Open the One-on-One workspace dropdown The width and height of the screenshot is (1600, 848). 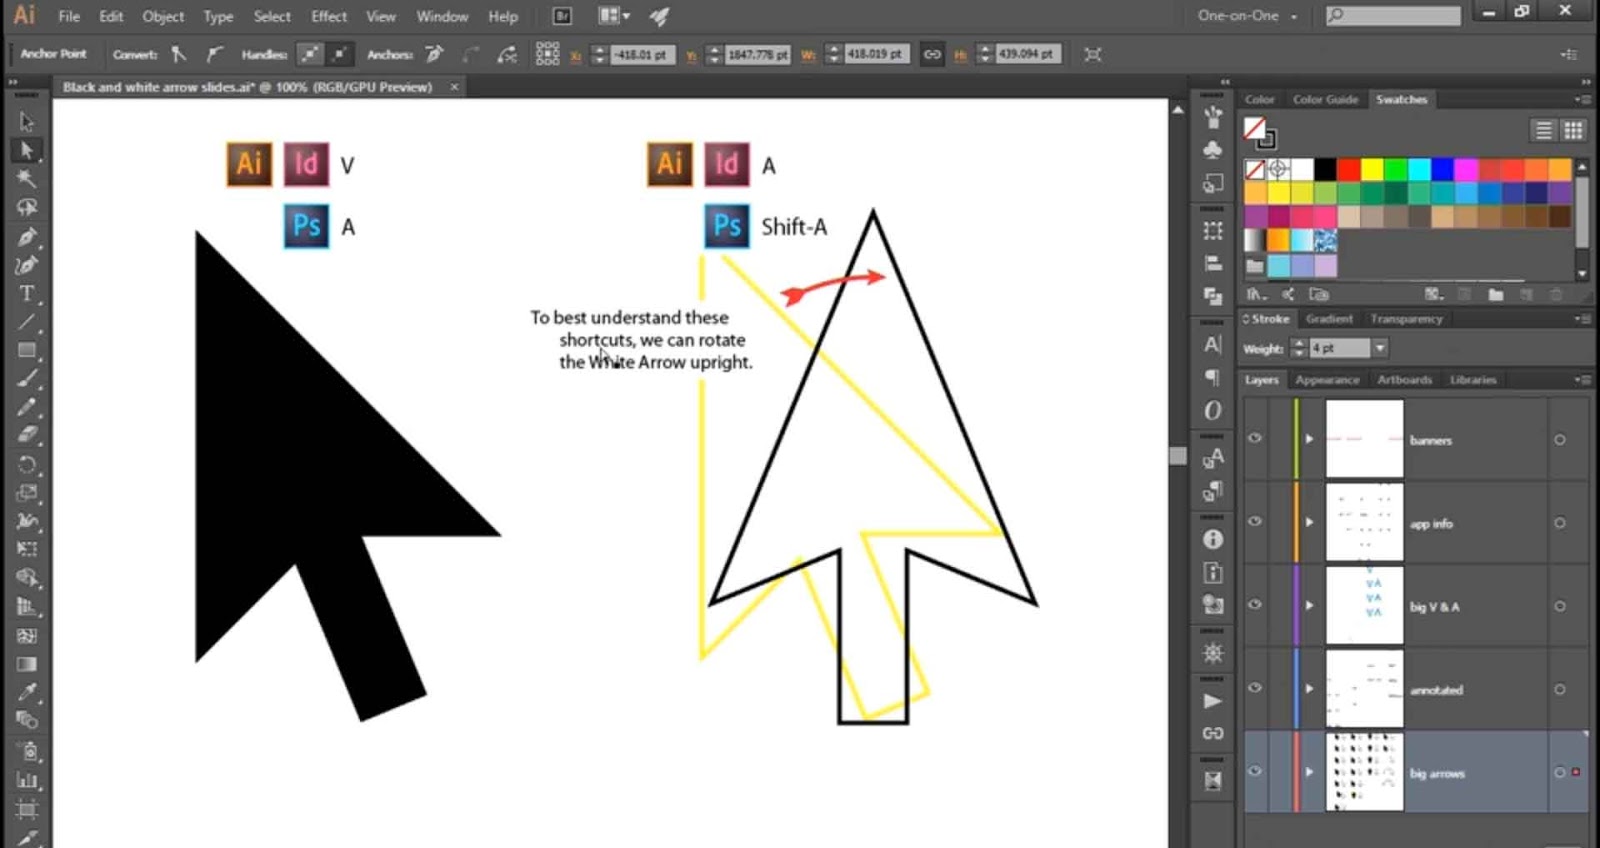[x=1248, y=16]
